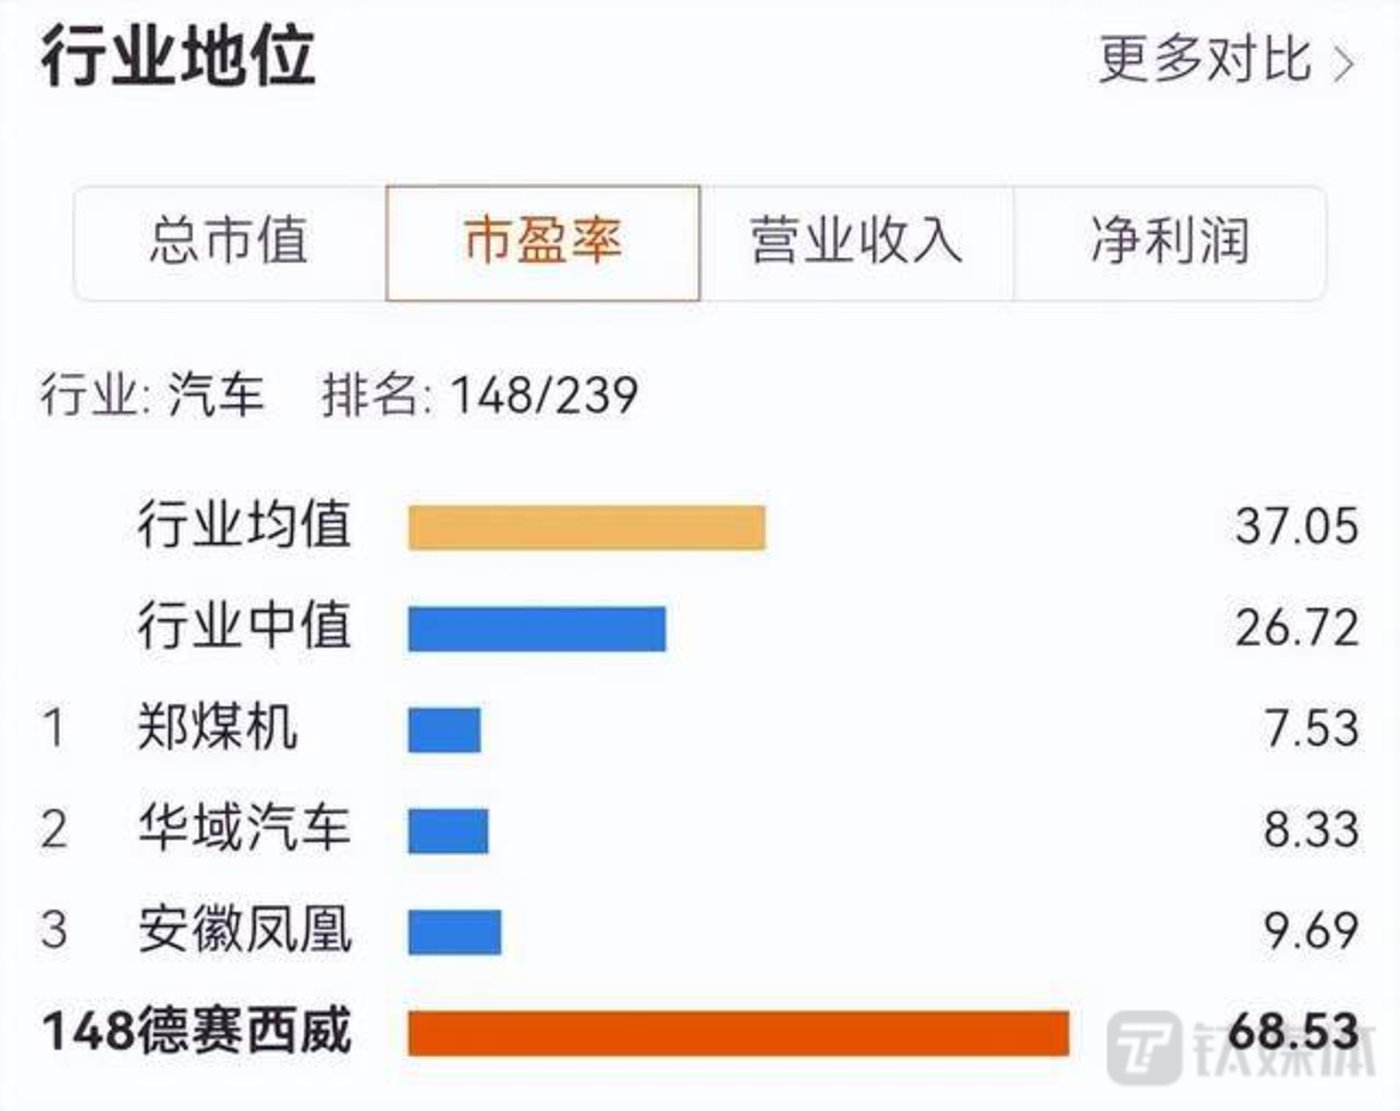
Task: Click the red 德赛西威 bar
Action: tap(738, 1033)
